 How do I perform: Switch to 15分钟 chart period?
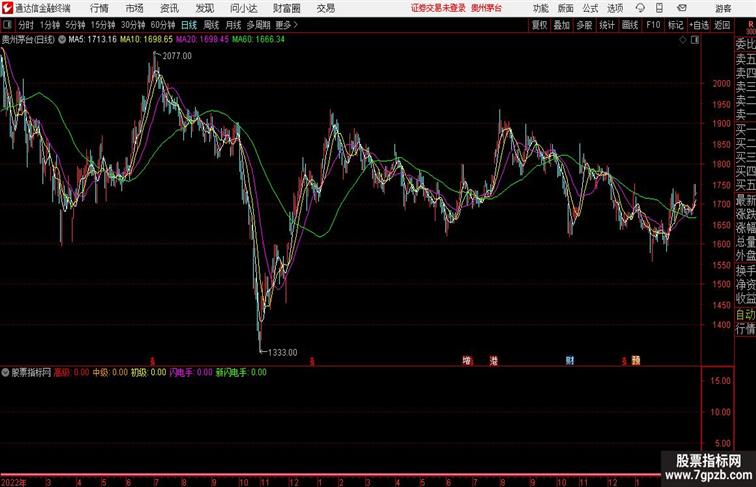pyautogui.click(x=103, y=25)
